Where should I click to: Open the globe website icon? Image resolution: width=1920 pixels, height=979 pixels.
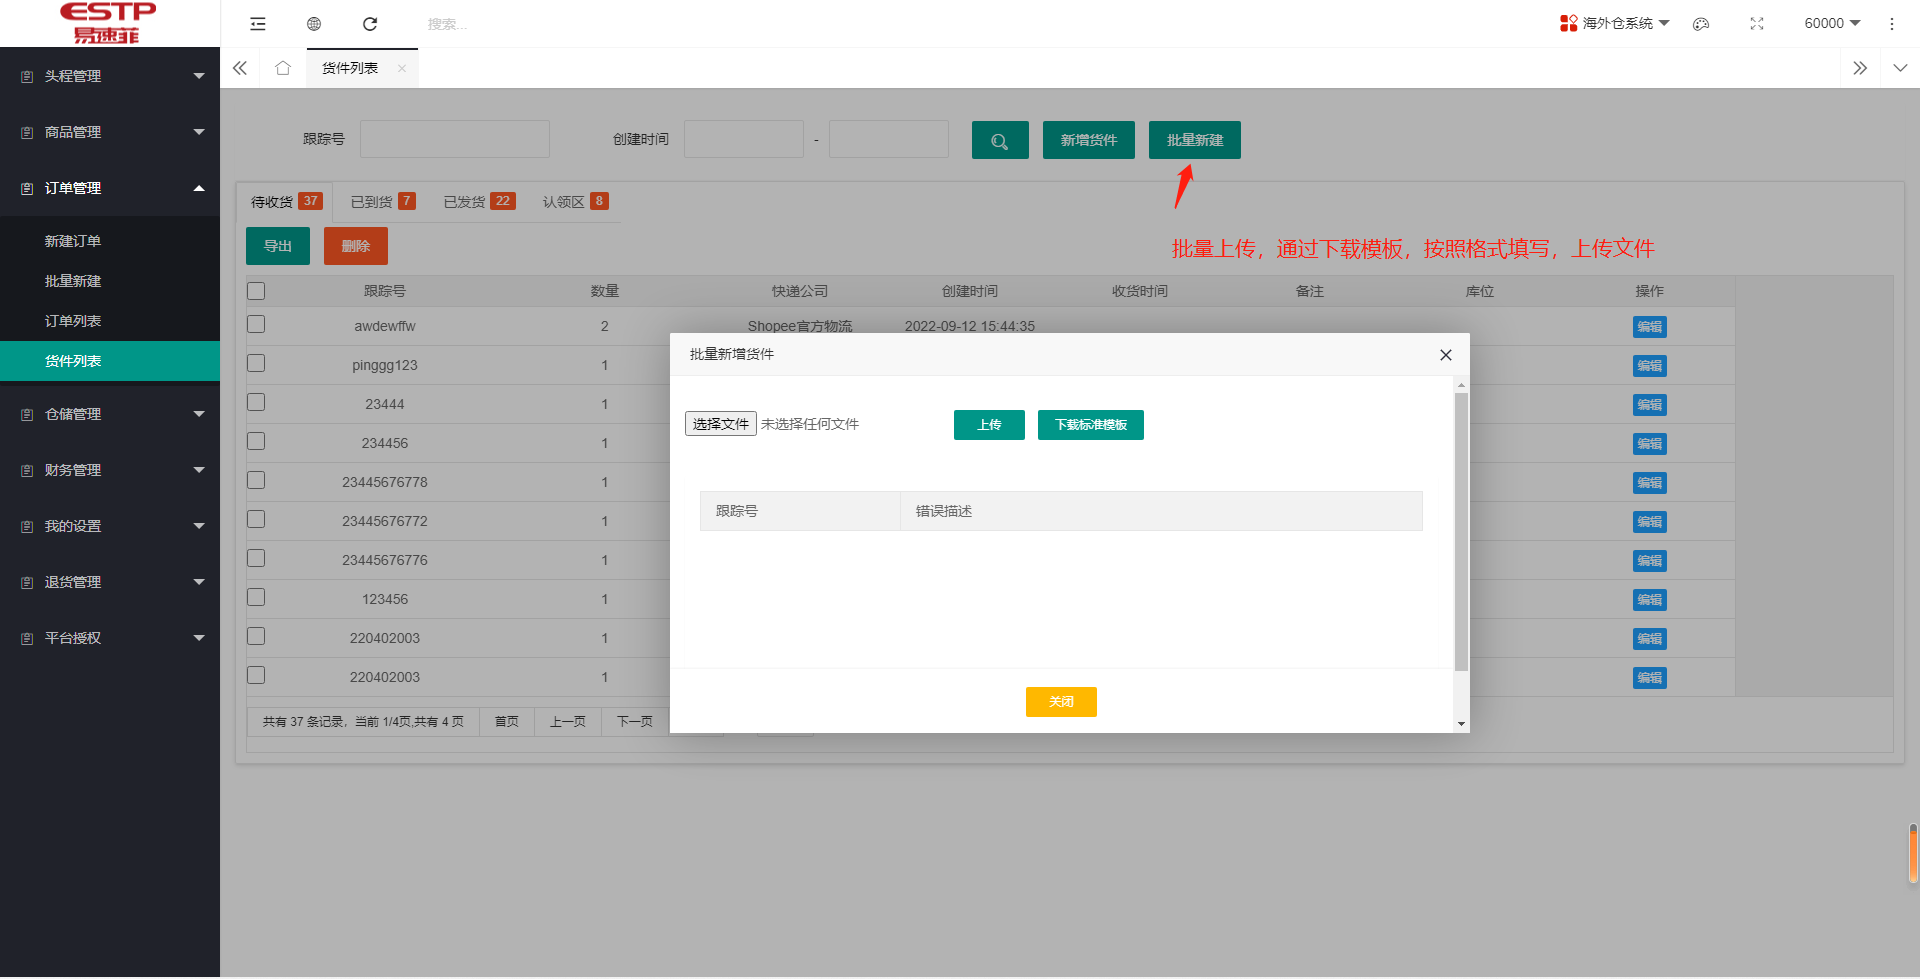click(x=314, y=24)
